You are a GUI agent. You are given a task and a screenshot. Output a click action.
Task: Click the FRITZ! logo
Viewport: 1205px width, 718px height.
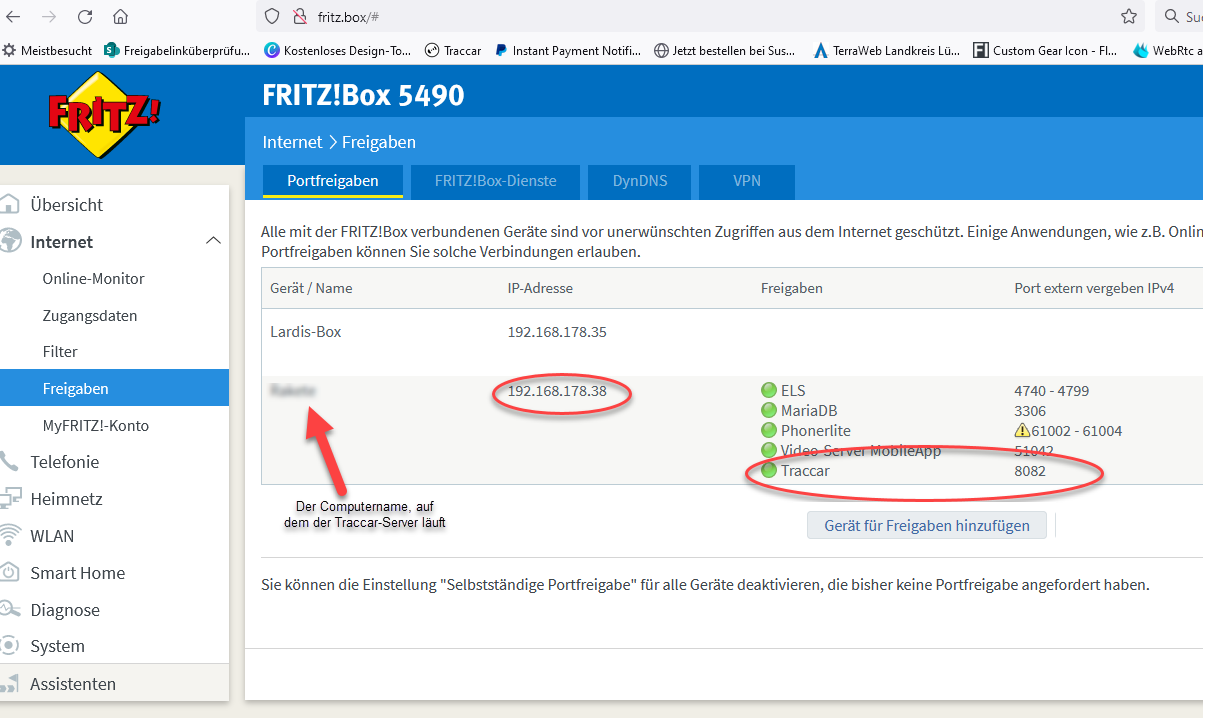(104, 115)
